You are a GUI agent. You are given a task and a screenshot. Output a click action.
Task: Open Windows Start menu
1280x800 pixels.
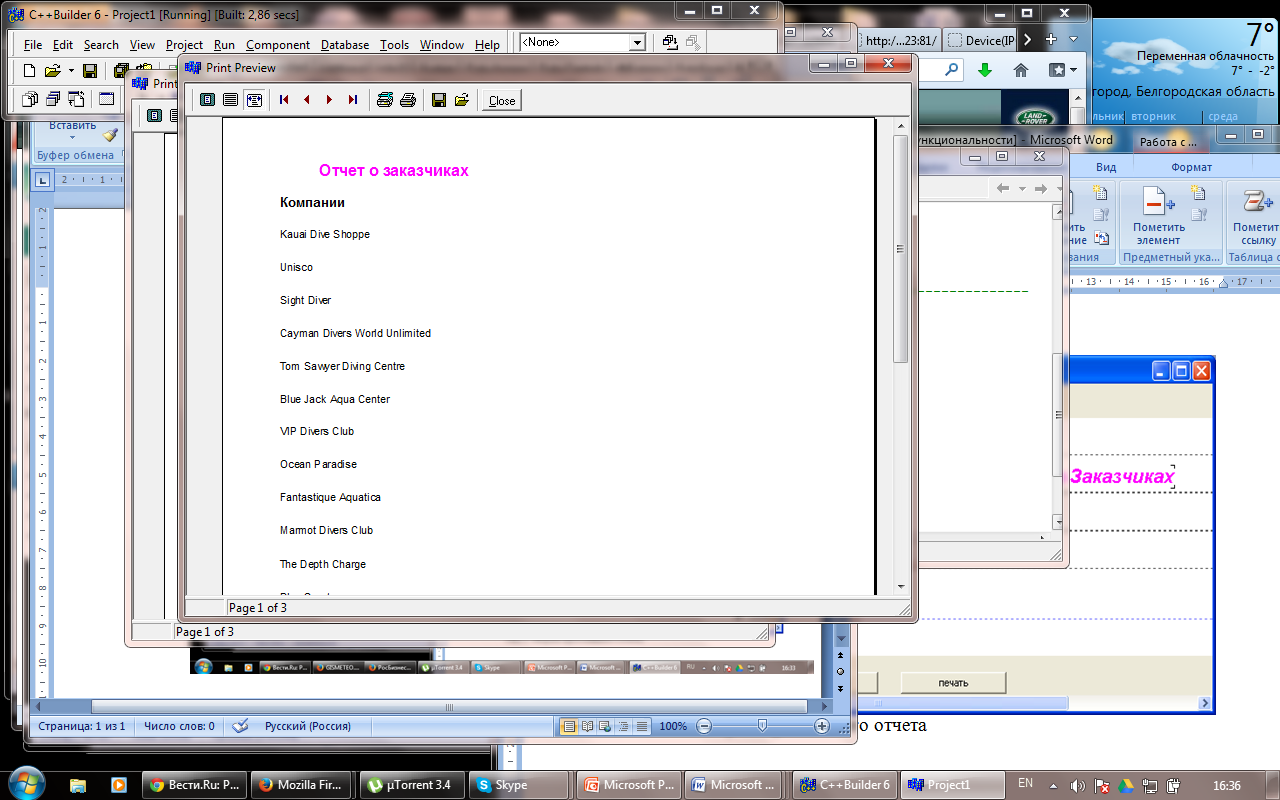[25, 784]
